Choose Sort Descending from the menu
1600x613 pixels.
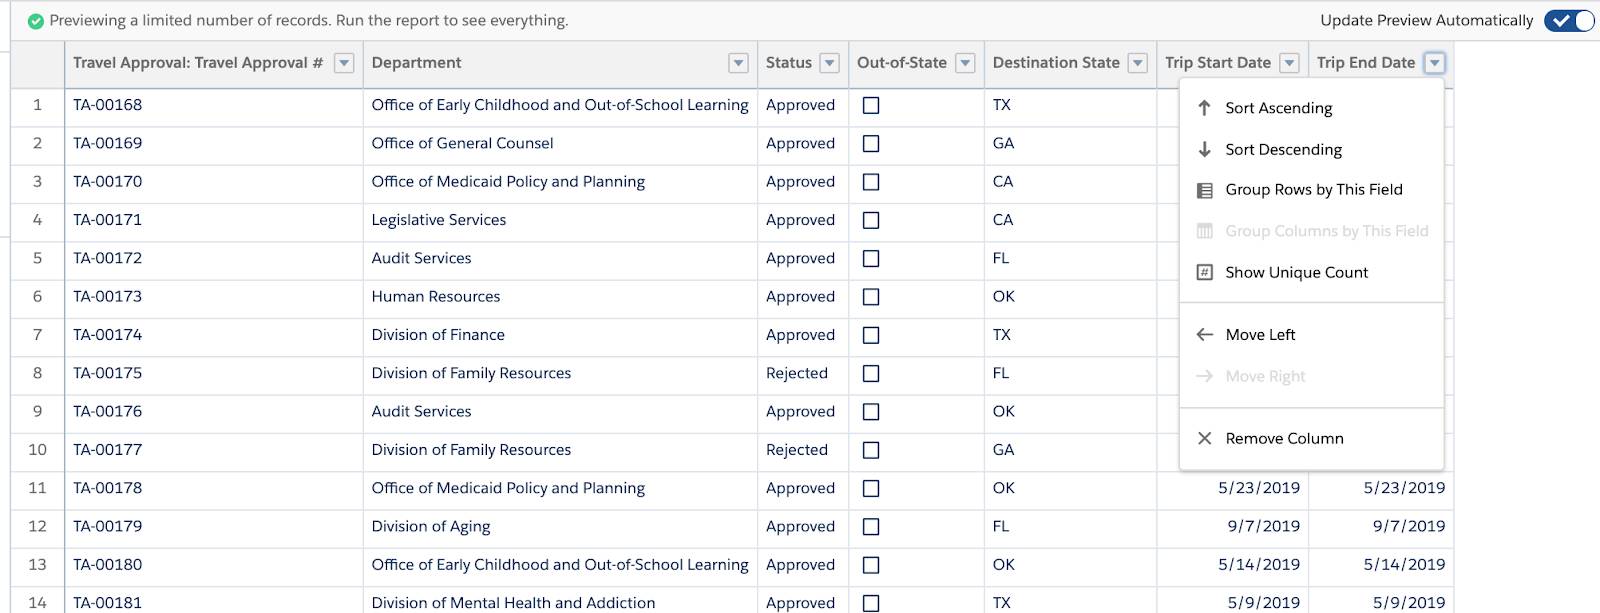pos(1283,150)
